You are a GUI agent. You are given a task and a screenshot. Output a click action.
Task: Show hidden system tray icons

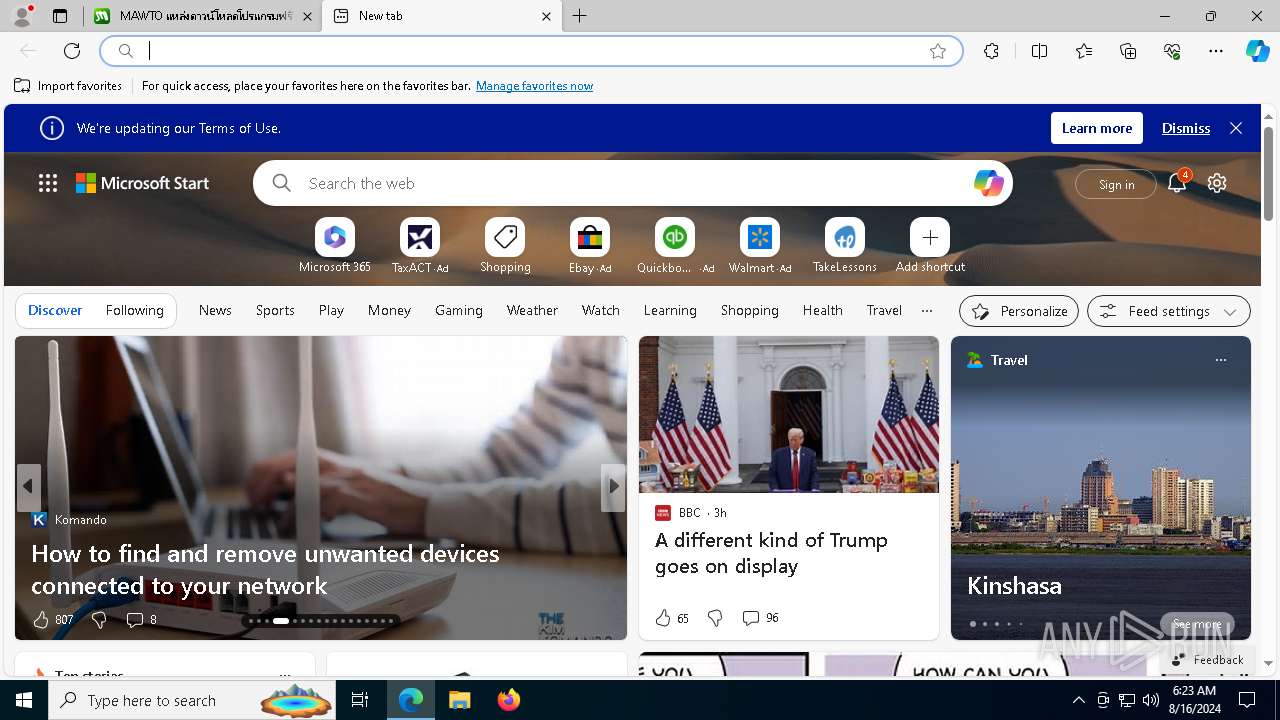(1078, 700)
